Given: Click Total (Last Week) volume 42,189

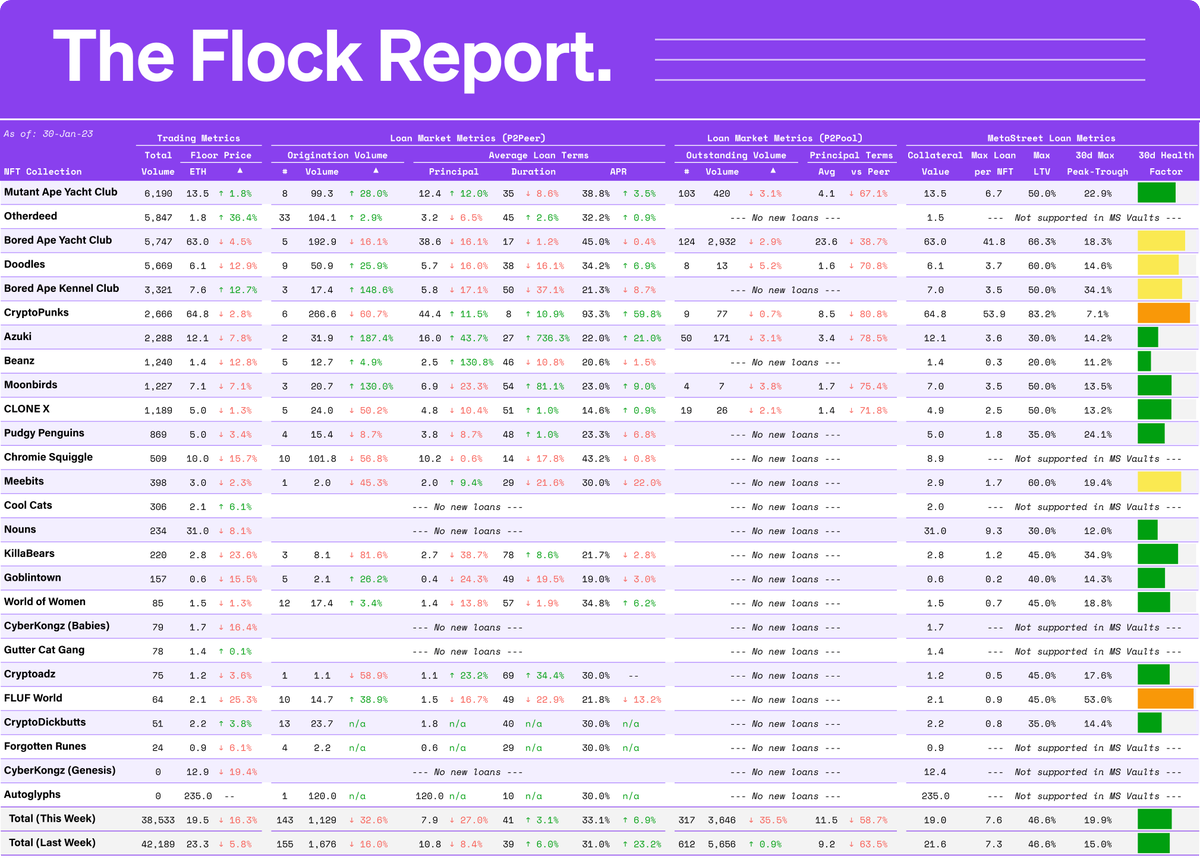Looking at the screenshot, I should (157, 844).
